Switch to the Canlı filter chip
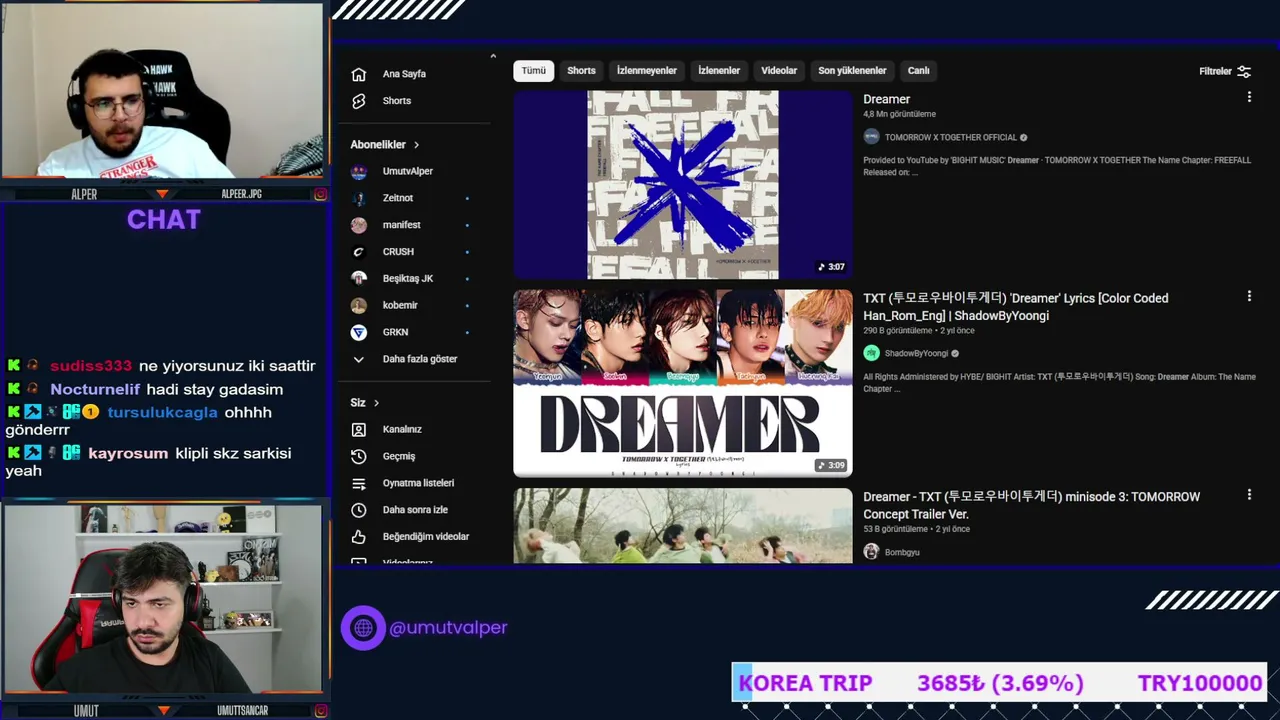1280x720 pixels. [918, 71]
